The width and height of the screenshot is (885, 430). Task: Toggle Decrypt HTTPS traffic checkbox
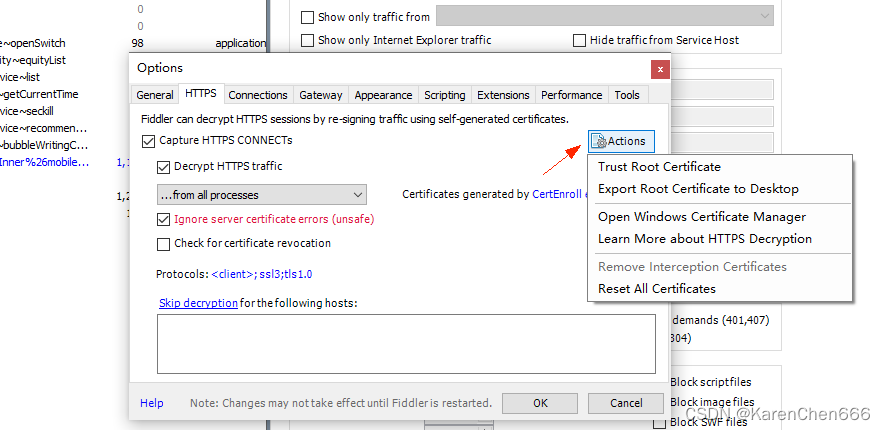point(163,167)
